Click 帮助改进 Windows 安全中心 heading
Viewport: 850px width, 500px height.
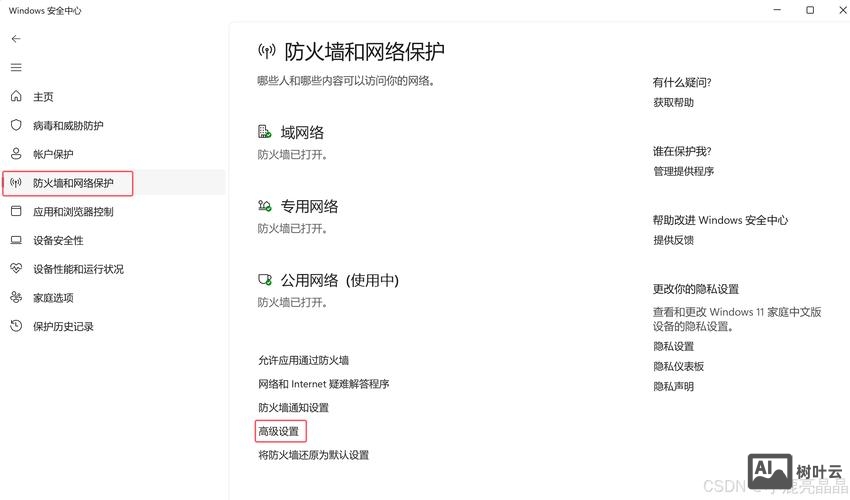click(720, 220)
